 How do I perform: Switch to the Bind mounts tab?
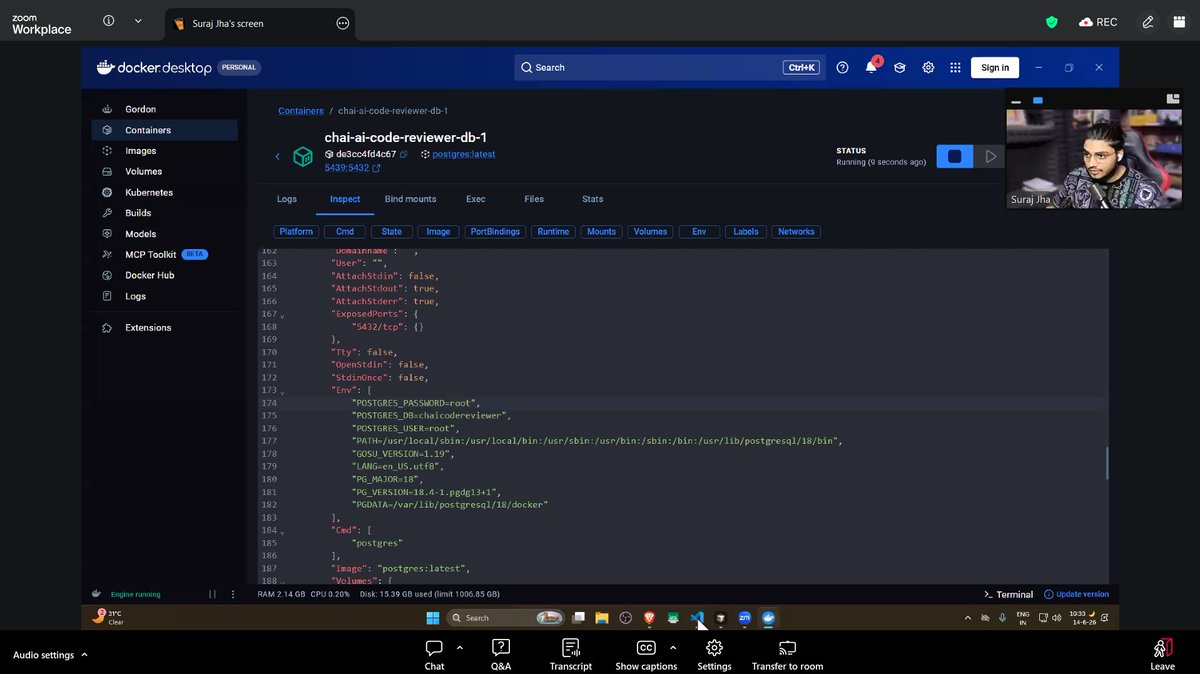pos(410,199)
